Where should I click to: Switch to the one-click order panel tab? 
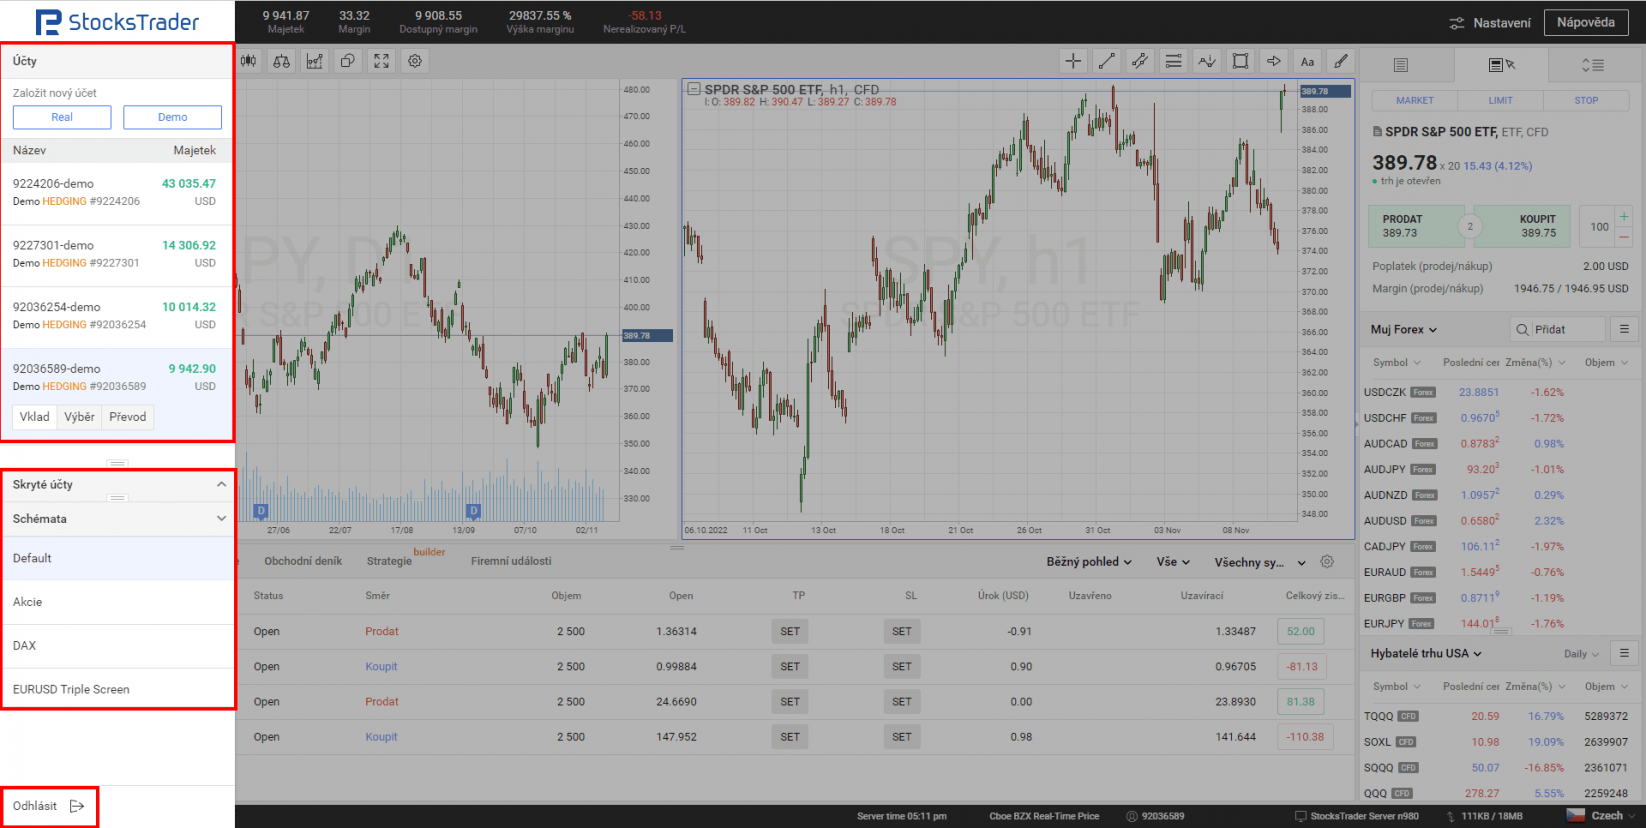(x=1502, y=65)
